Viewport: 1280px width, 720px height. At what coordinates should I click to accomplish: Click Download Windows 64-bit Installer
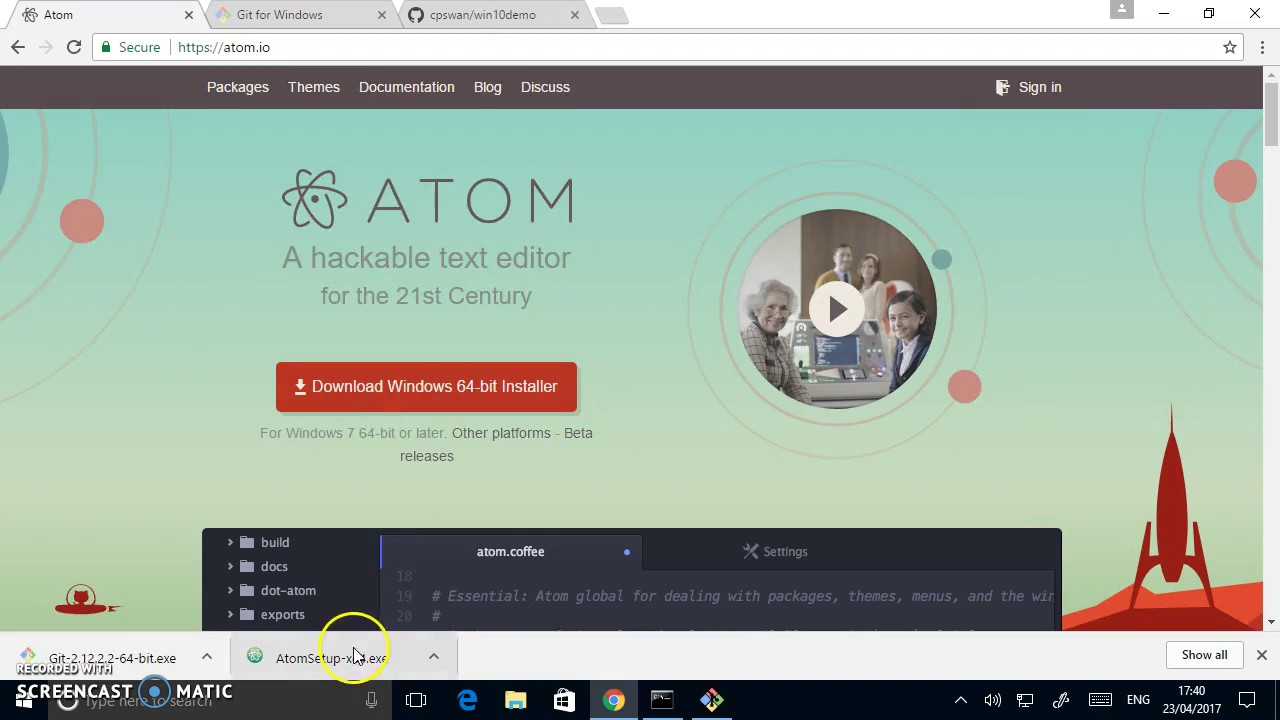426,387
